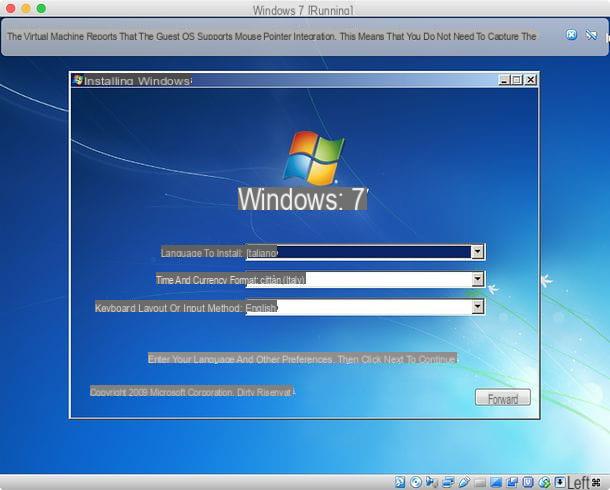This screenshot has width=610, height=490.
Task: Click the Keyboard Layout Or Input Method label
Action: click(x=168, y=308)
